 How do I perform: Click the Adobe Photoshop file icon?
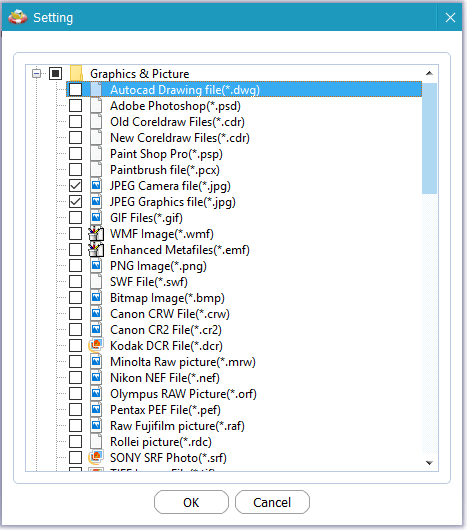[x=96, y=105]
